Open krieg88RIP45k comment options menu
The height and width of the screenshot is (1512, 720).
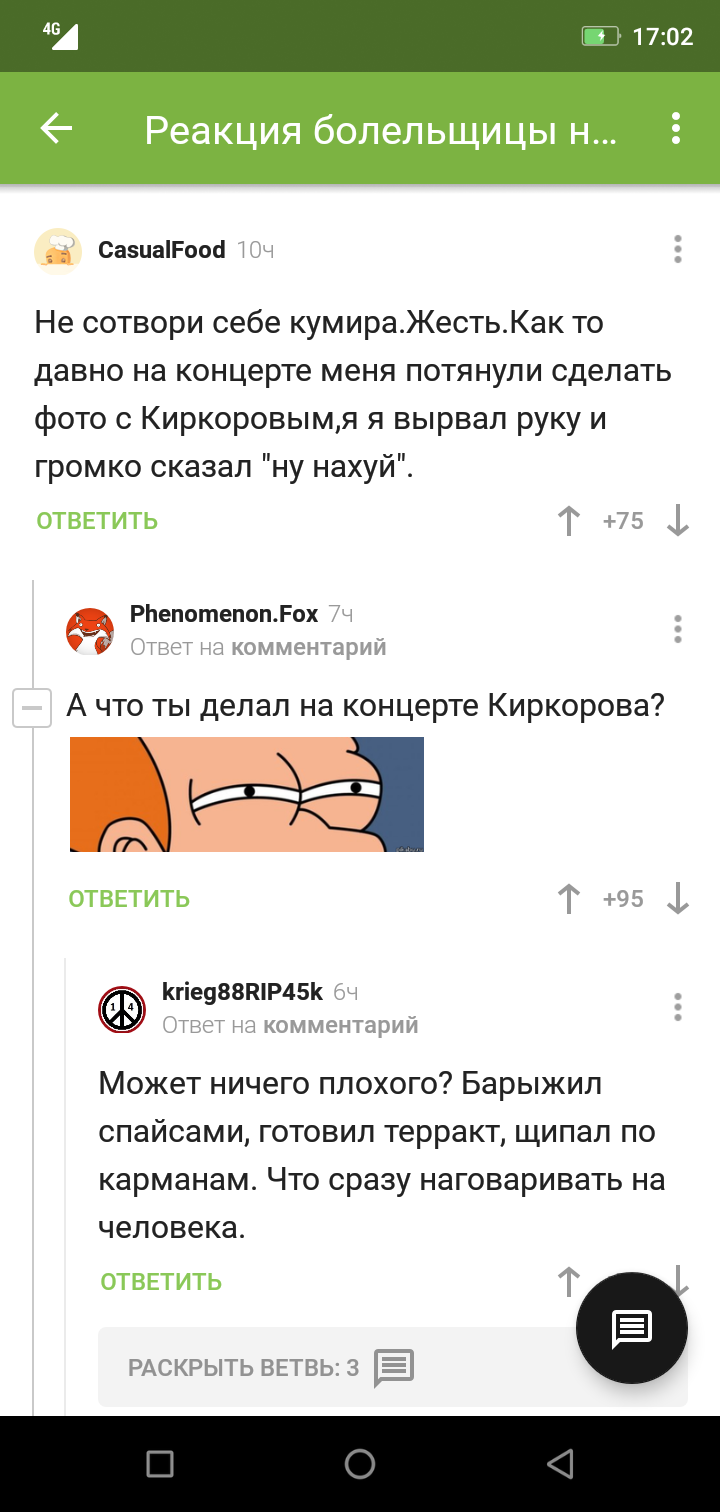click(678, 1007)
